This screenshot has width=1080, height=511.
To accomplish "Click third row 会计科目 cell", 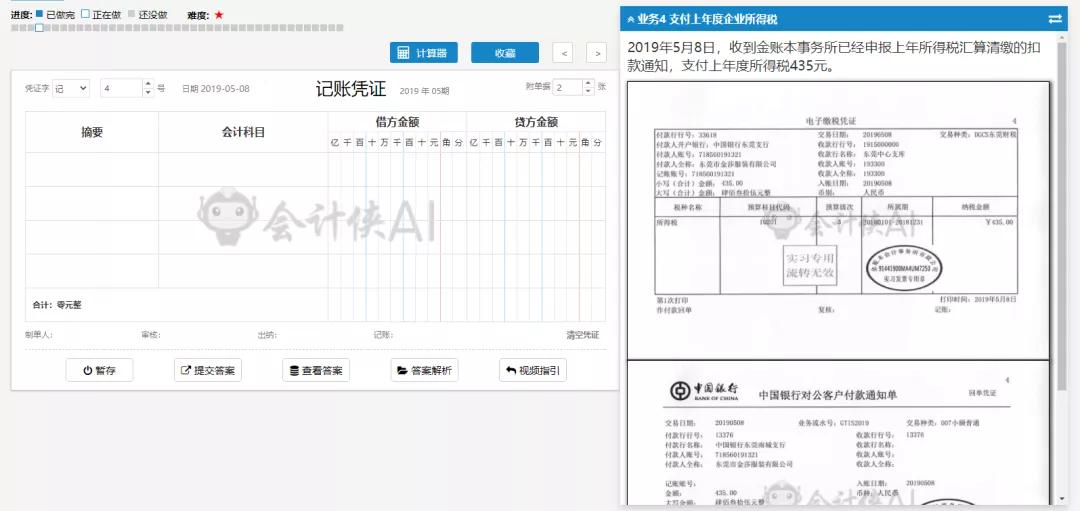I will [243, 237].
